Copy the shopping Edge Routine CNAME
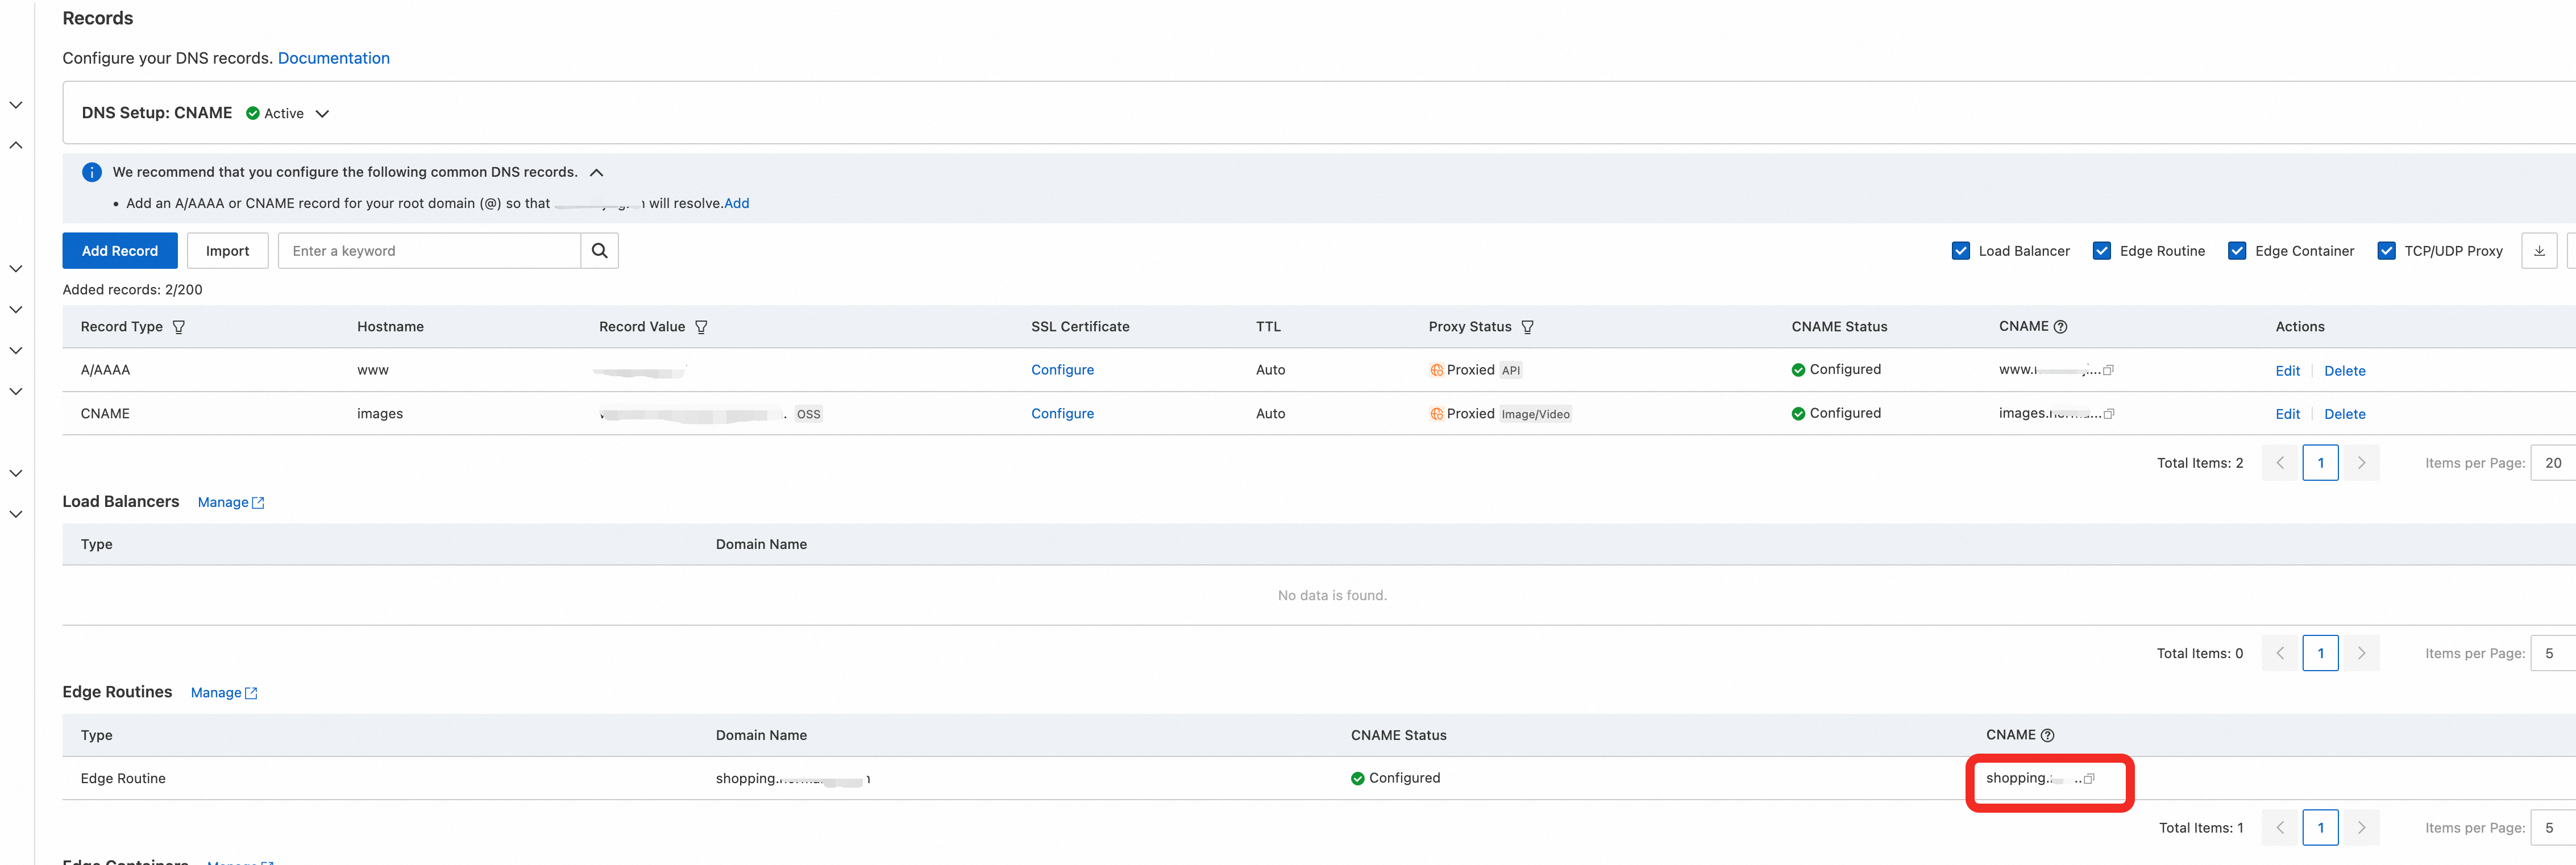 [2088, 779]
